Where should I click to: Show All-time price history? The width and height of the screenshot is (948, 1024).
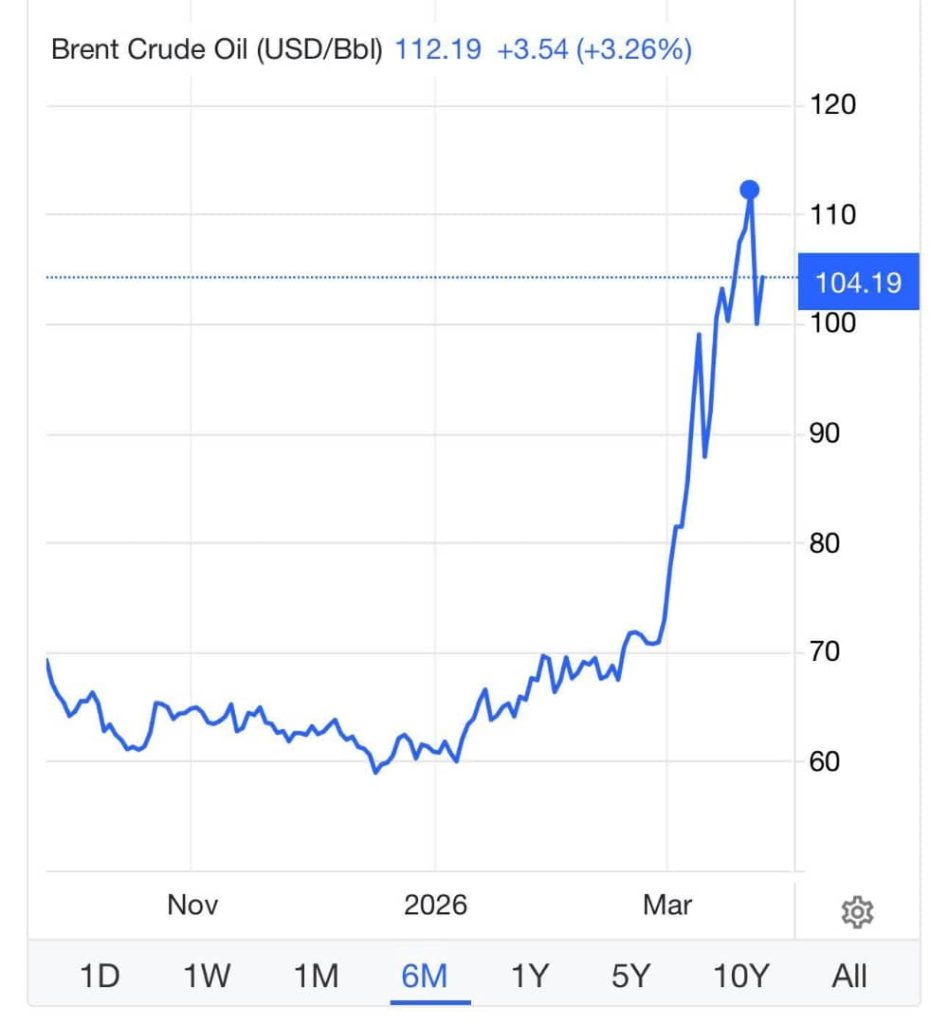(x=850, y=975)
